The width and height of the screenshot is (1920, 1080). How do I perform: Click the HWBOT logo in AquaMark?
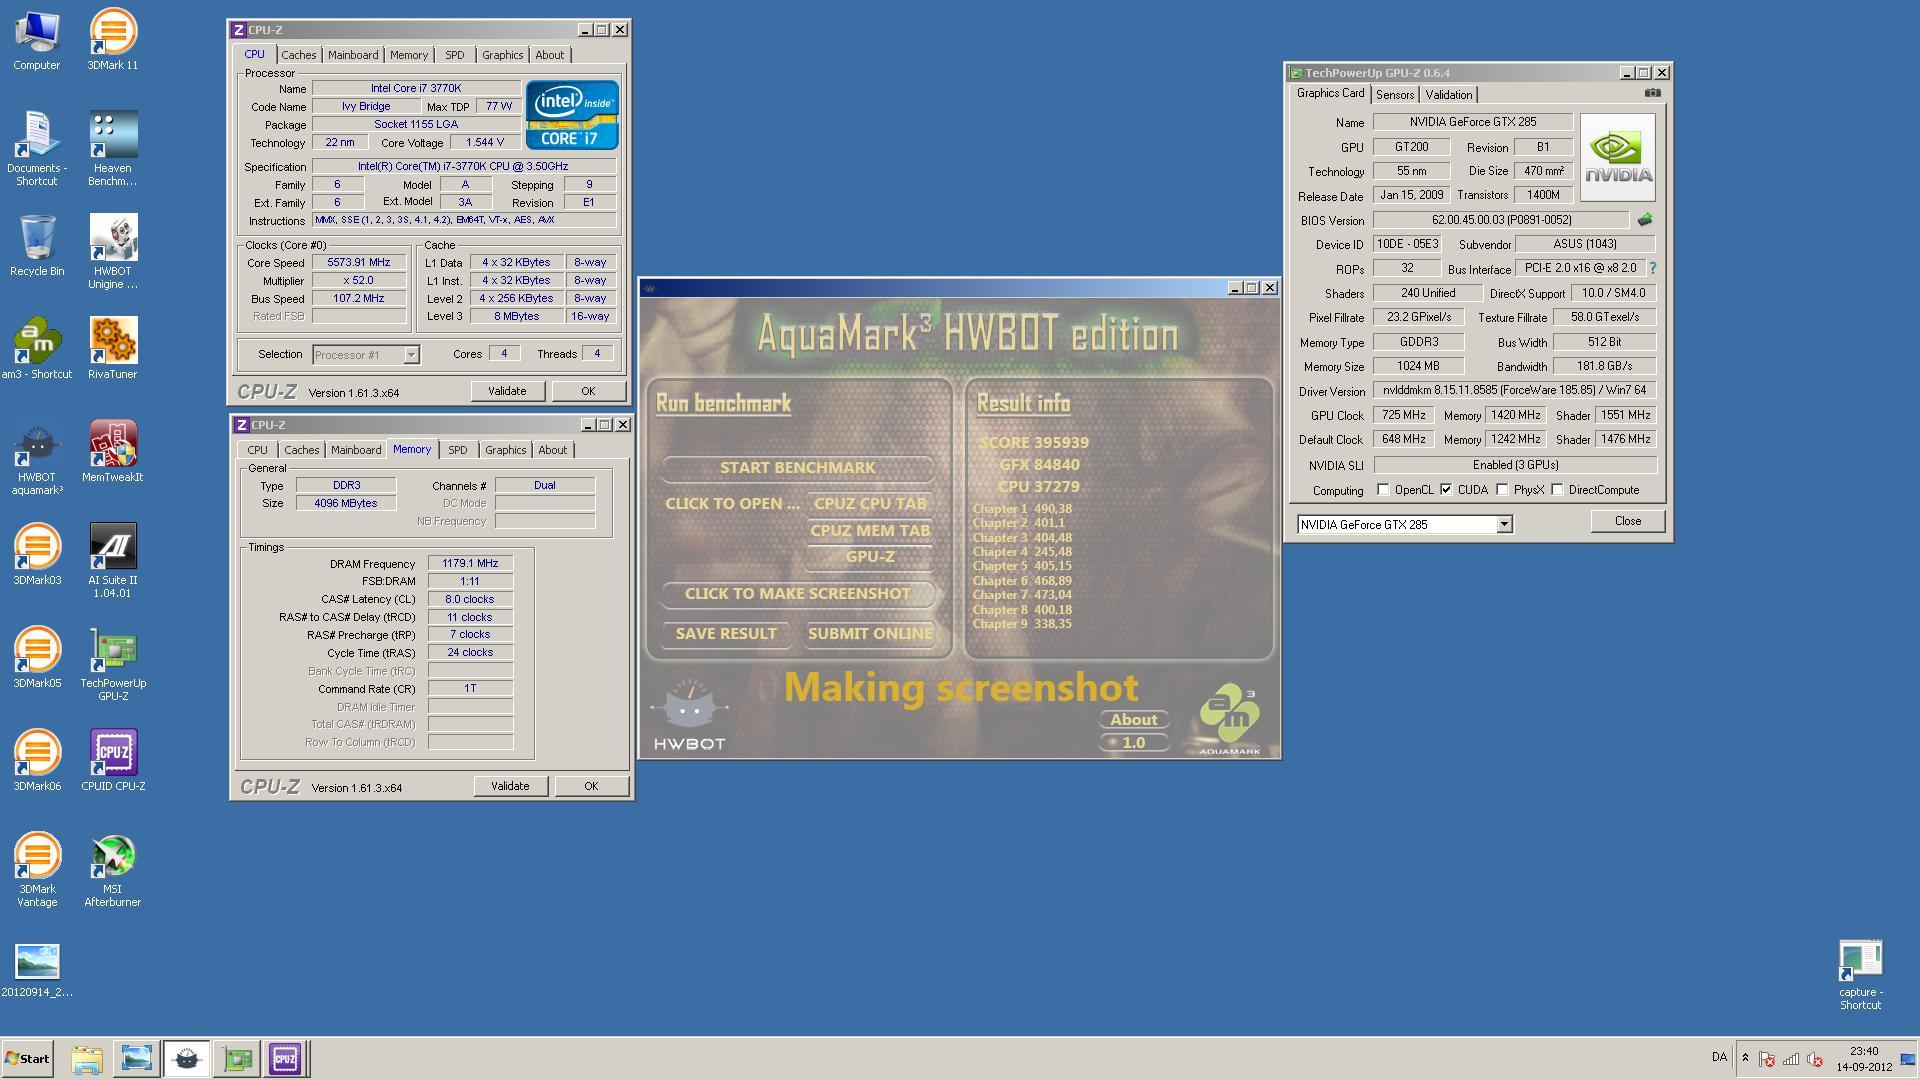point(689,716)
